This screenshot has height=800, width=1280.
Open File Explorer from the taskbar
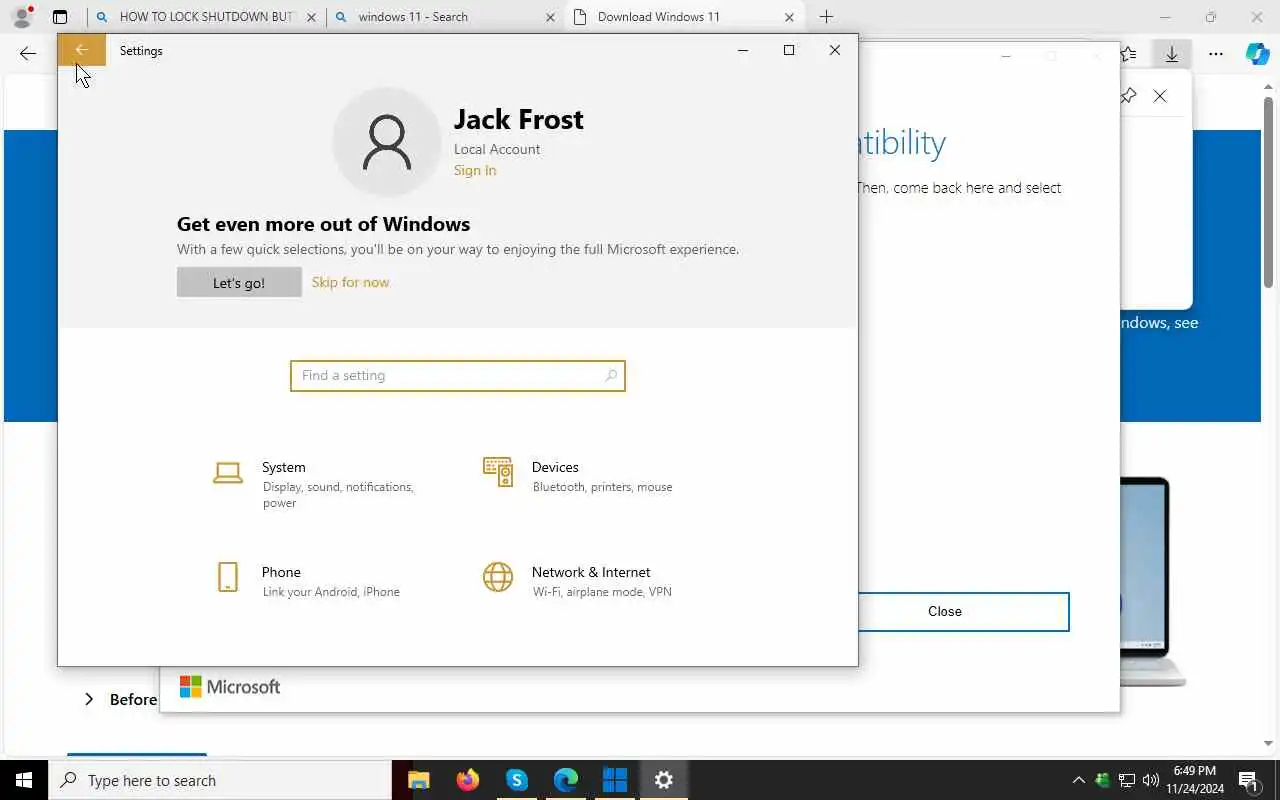(419, 780)
